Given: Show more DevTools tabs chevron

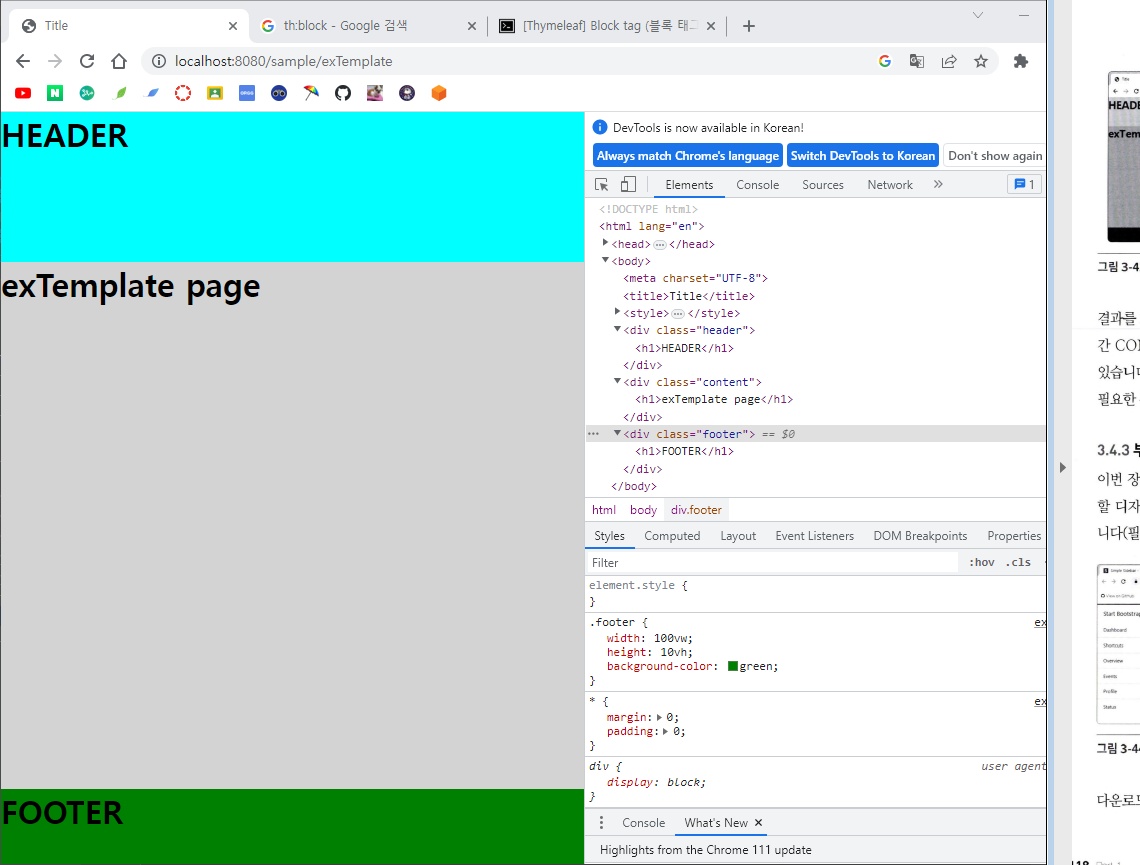Looking at the screenshot, I should (938, 185).
